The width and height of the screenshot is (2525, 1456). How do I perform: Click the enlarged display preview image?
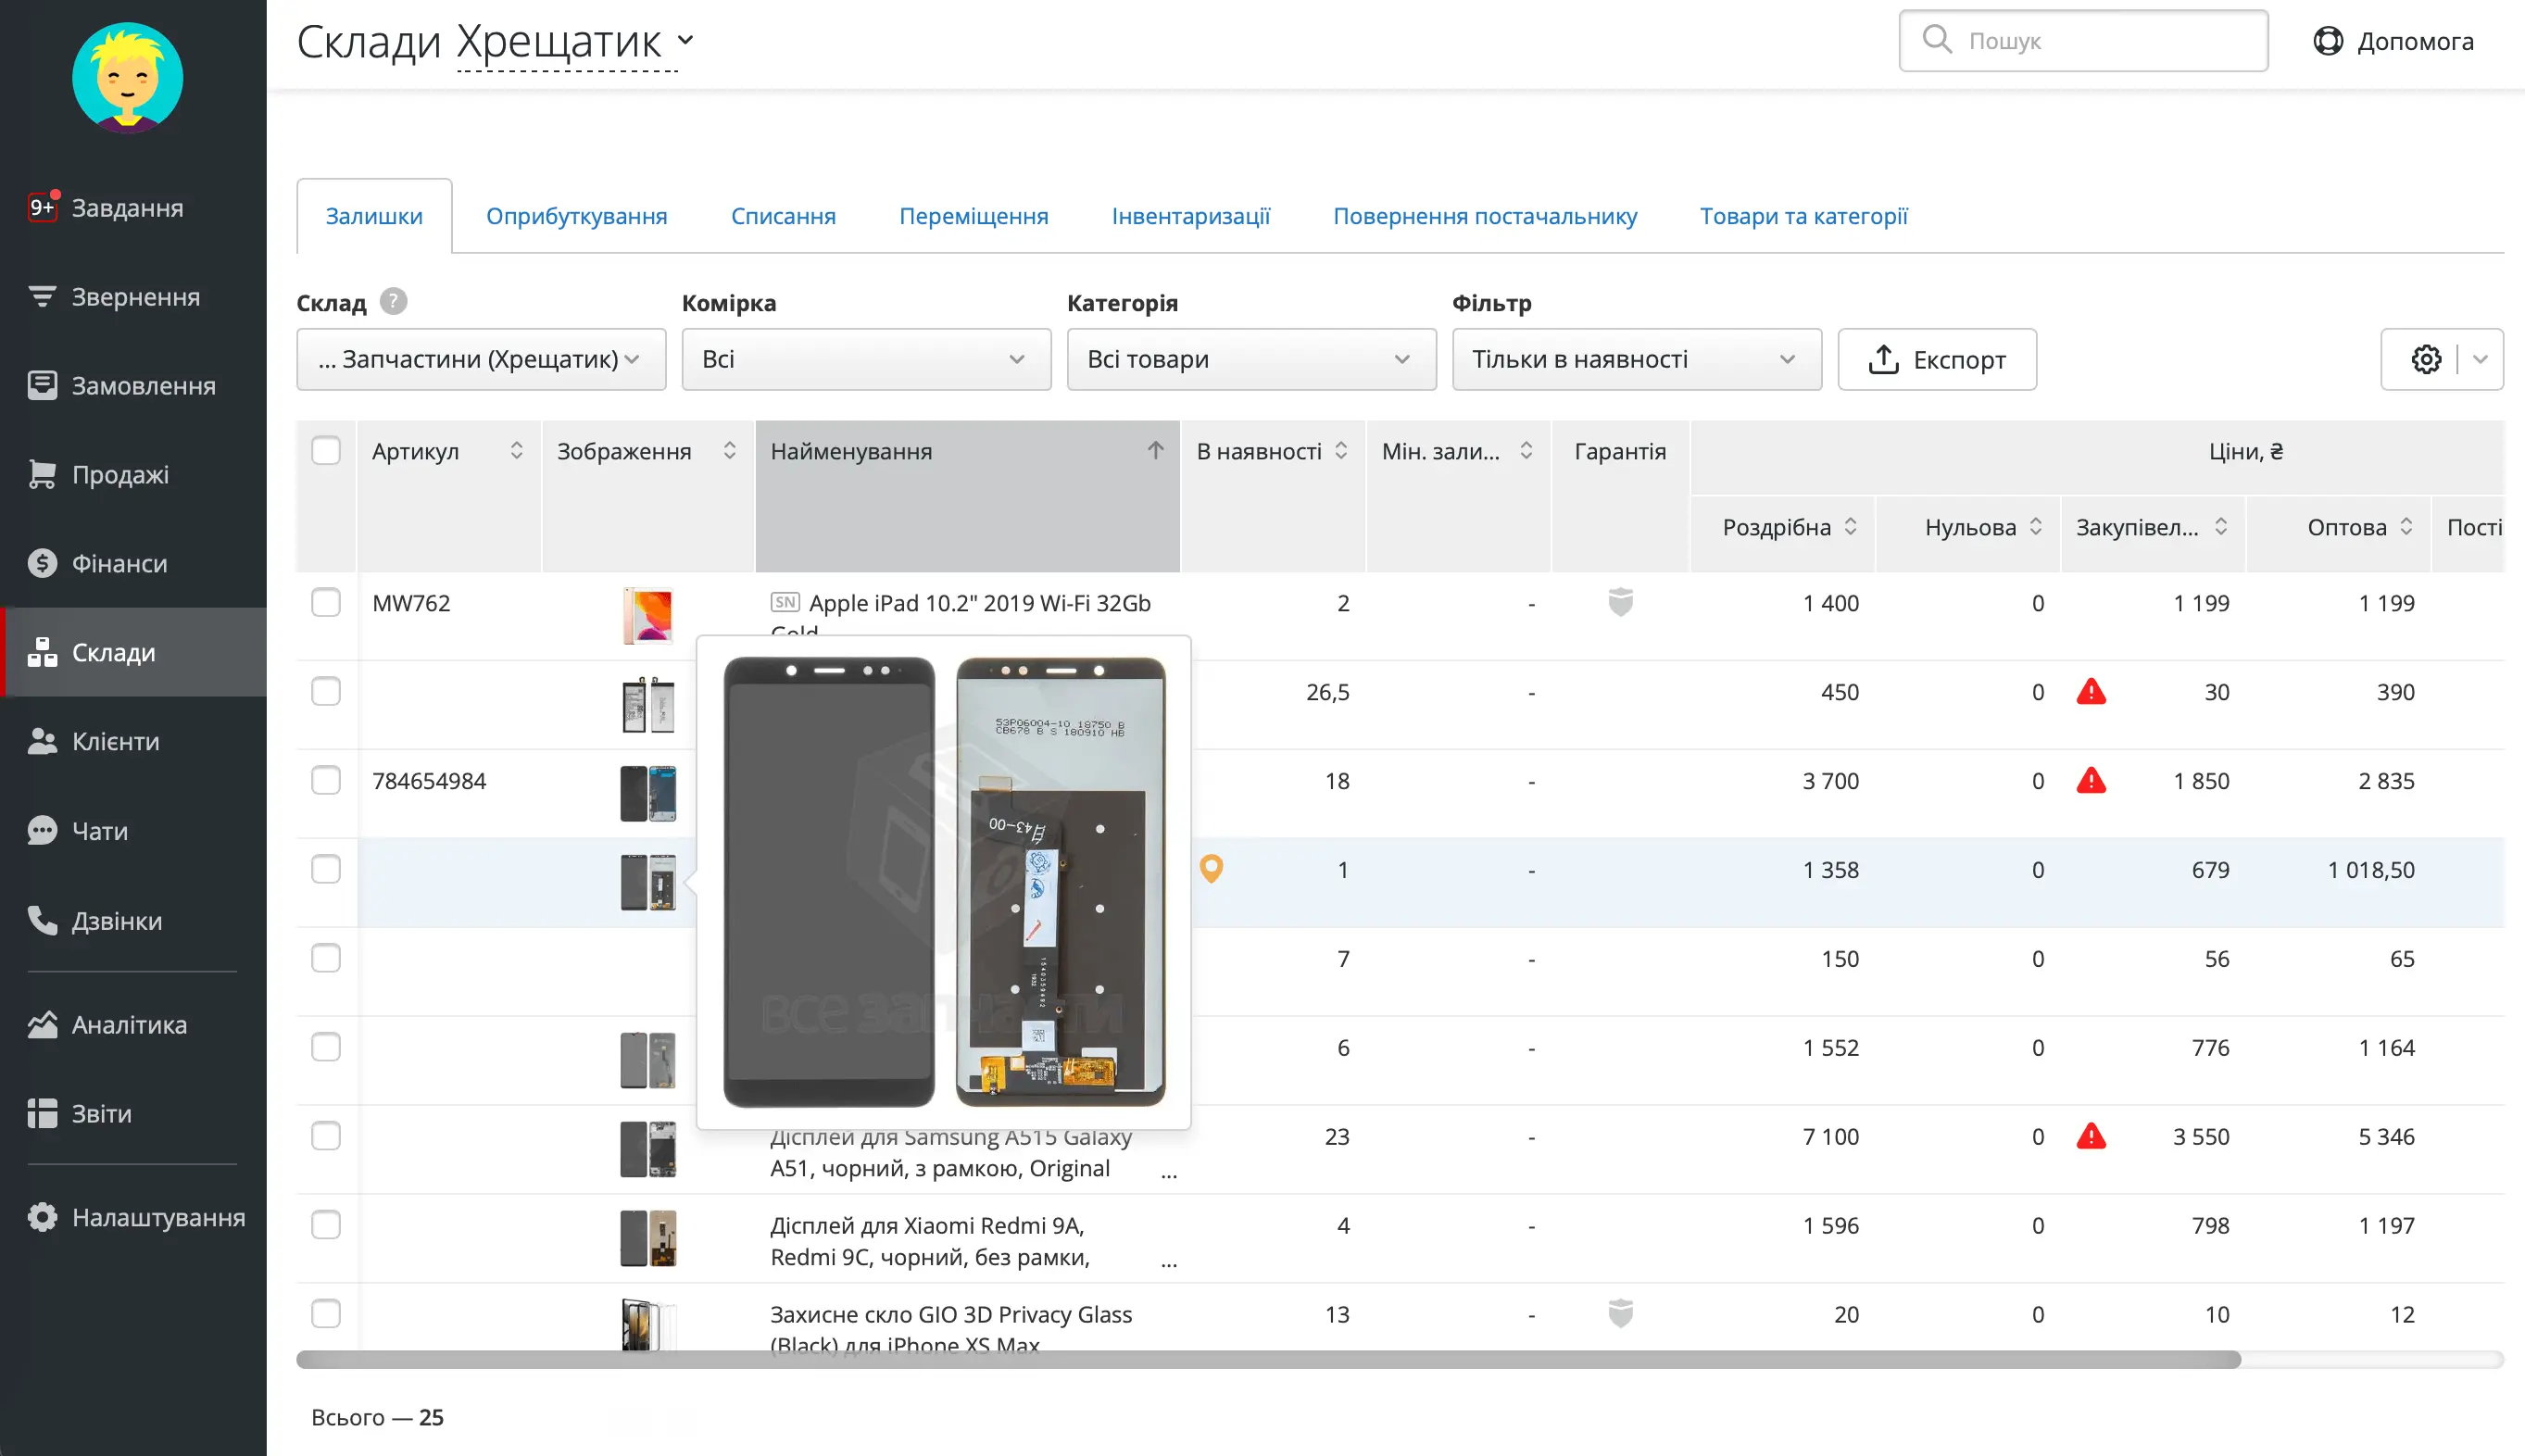coord(943,881)
